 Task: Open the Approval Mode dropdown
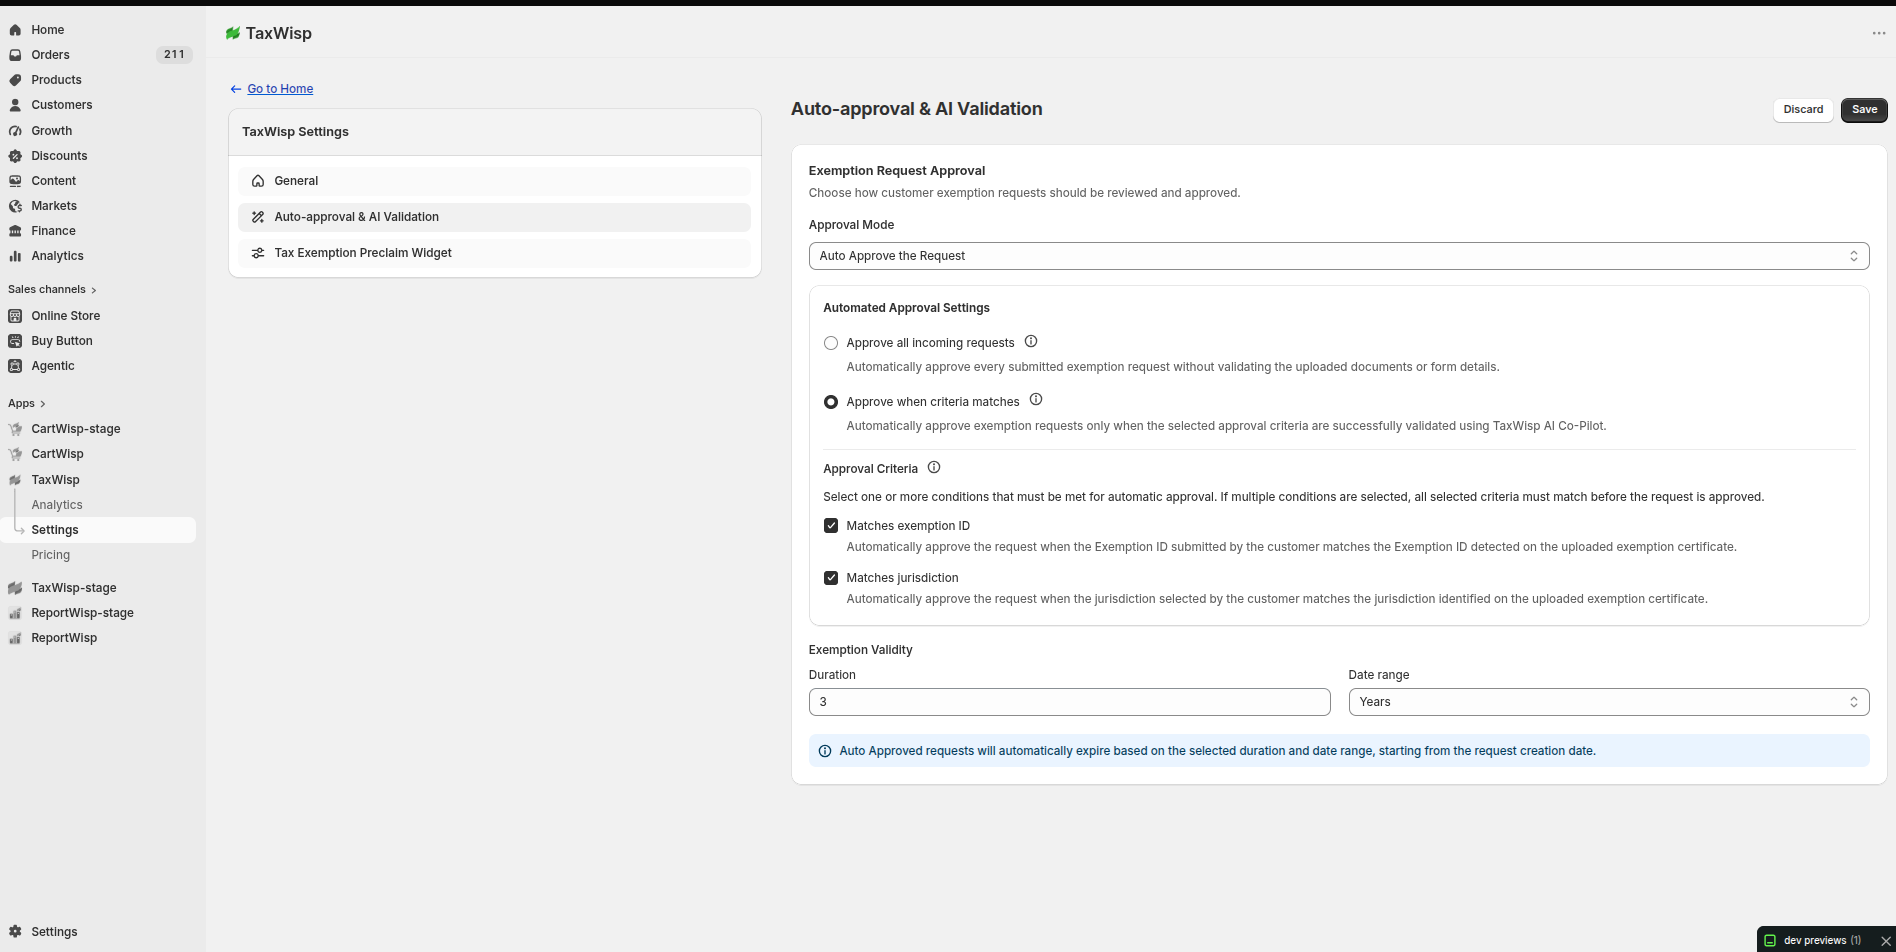coord(1339,256)
